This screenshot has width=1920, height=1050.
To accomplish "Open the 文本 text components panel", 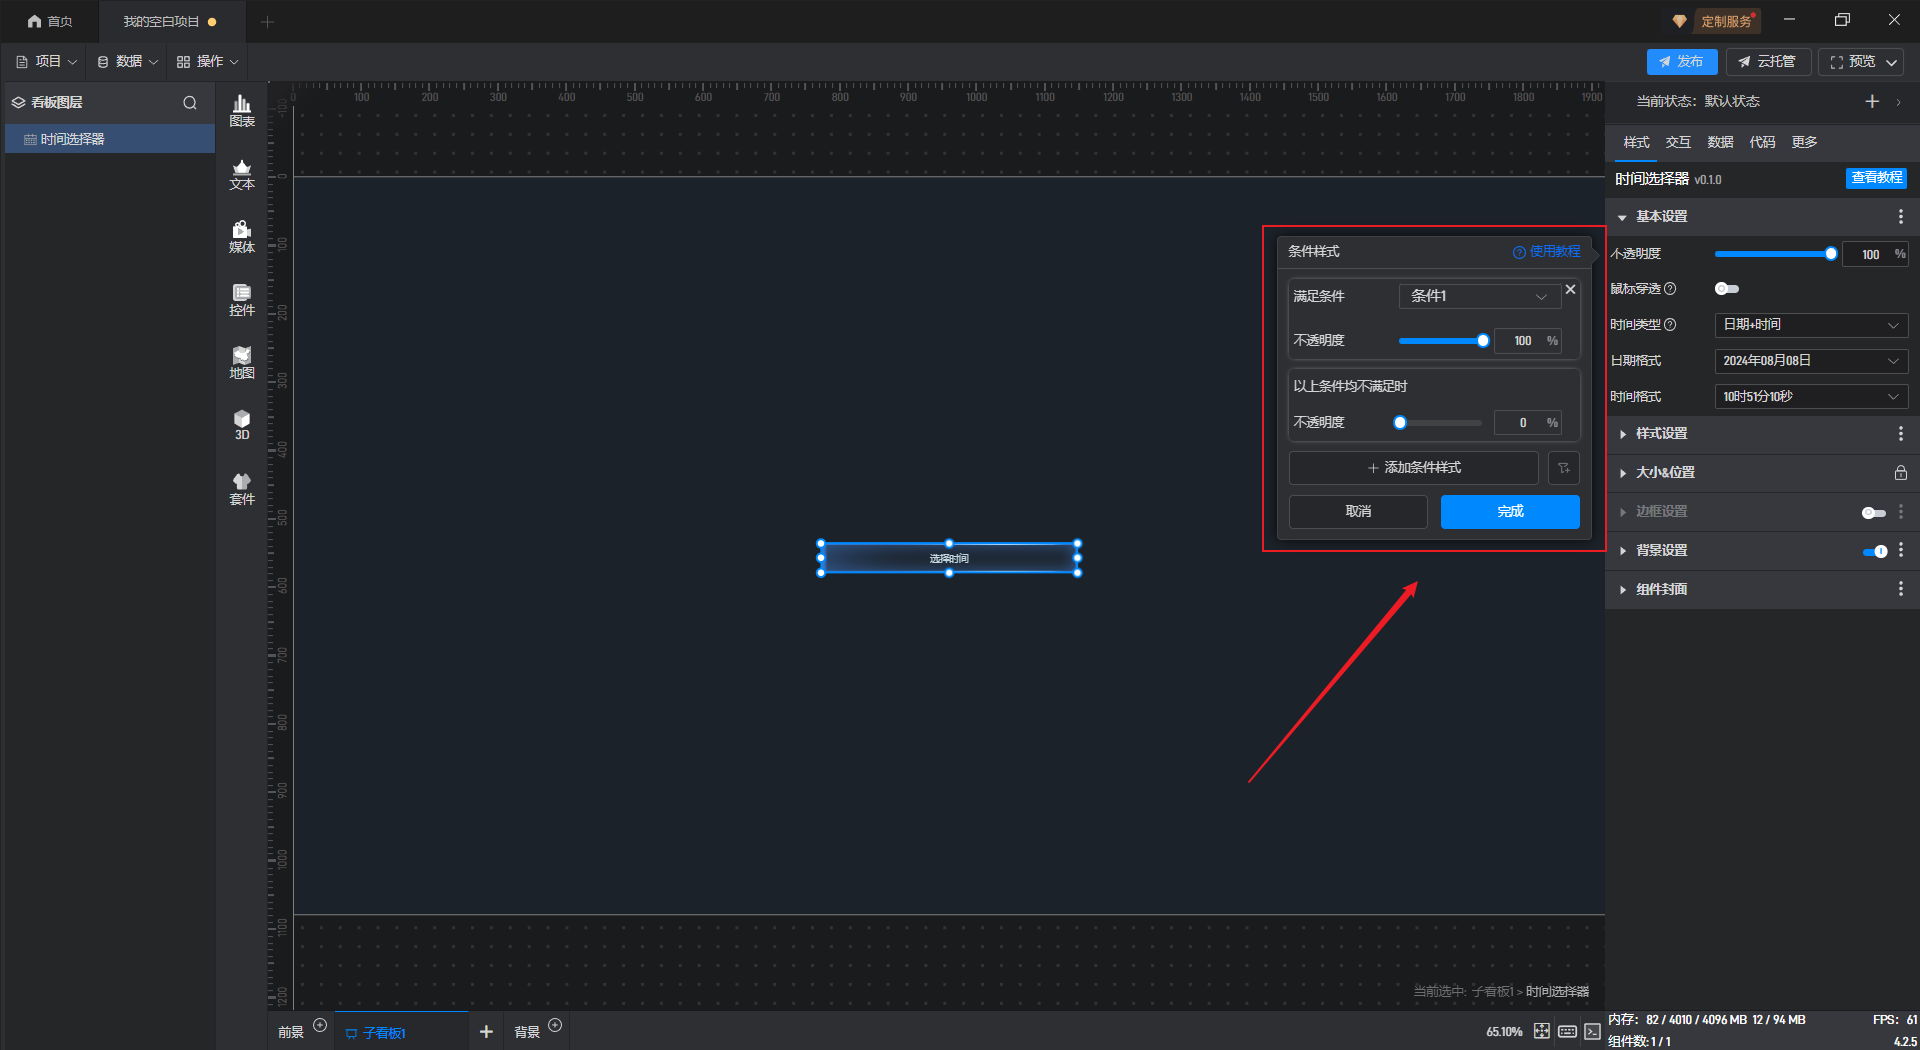I will [x=242, y=174].
